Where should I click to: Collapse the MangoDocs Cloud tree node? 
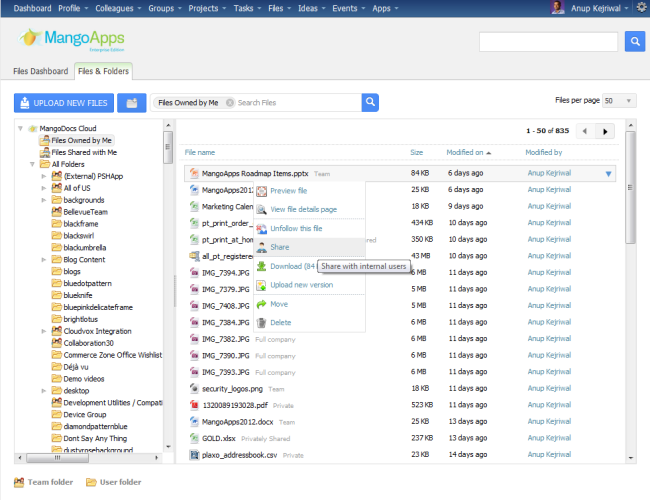click(20, 129)
